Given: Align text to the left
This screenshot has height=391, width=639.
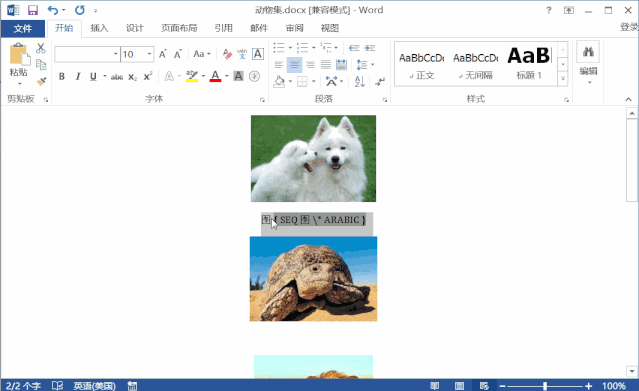Looking at the screenshot, I should [279, 65].
